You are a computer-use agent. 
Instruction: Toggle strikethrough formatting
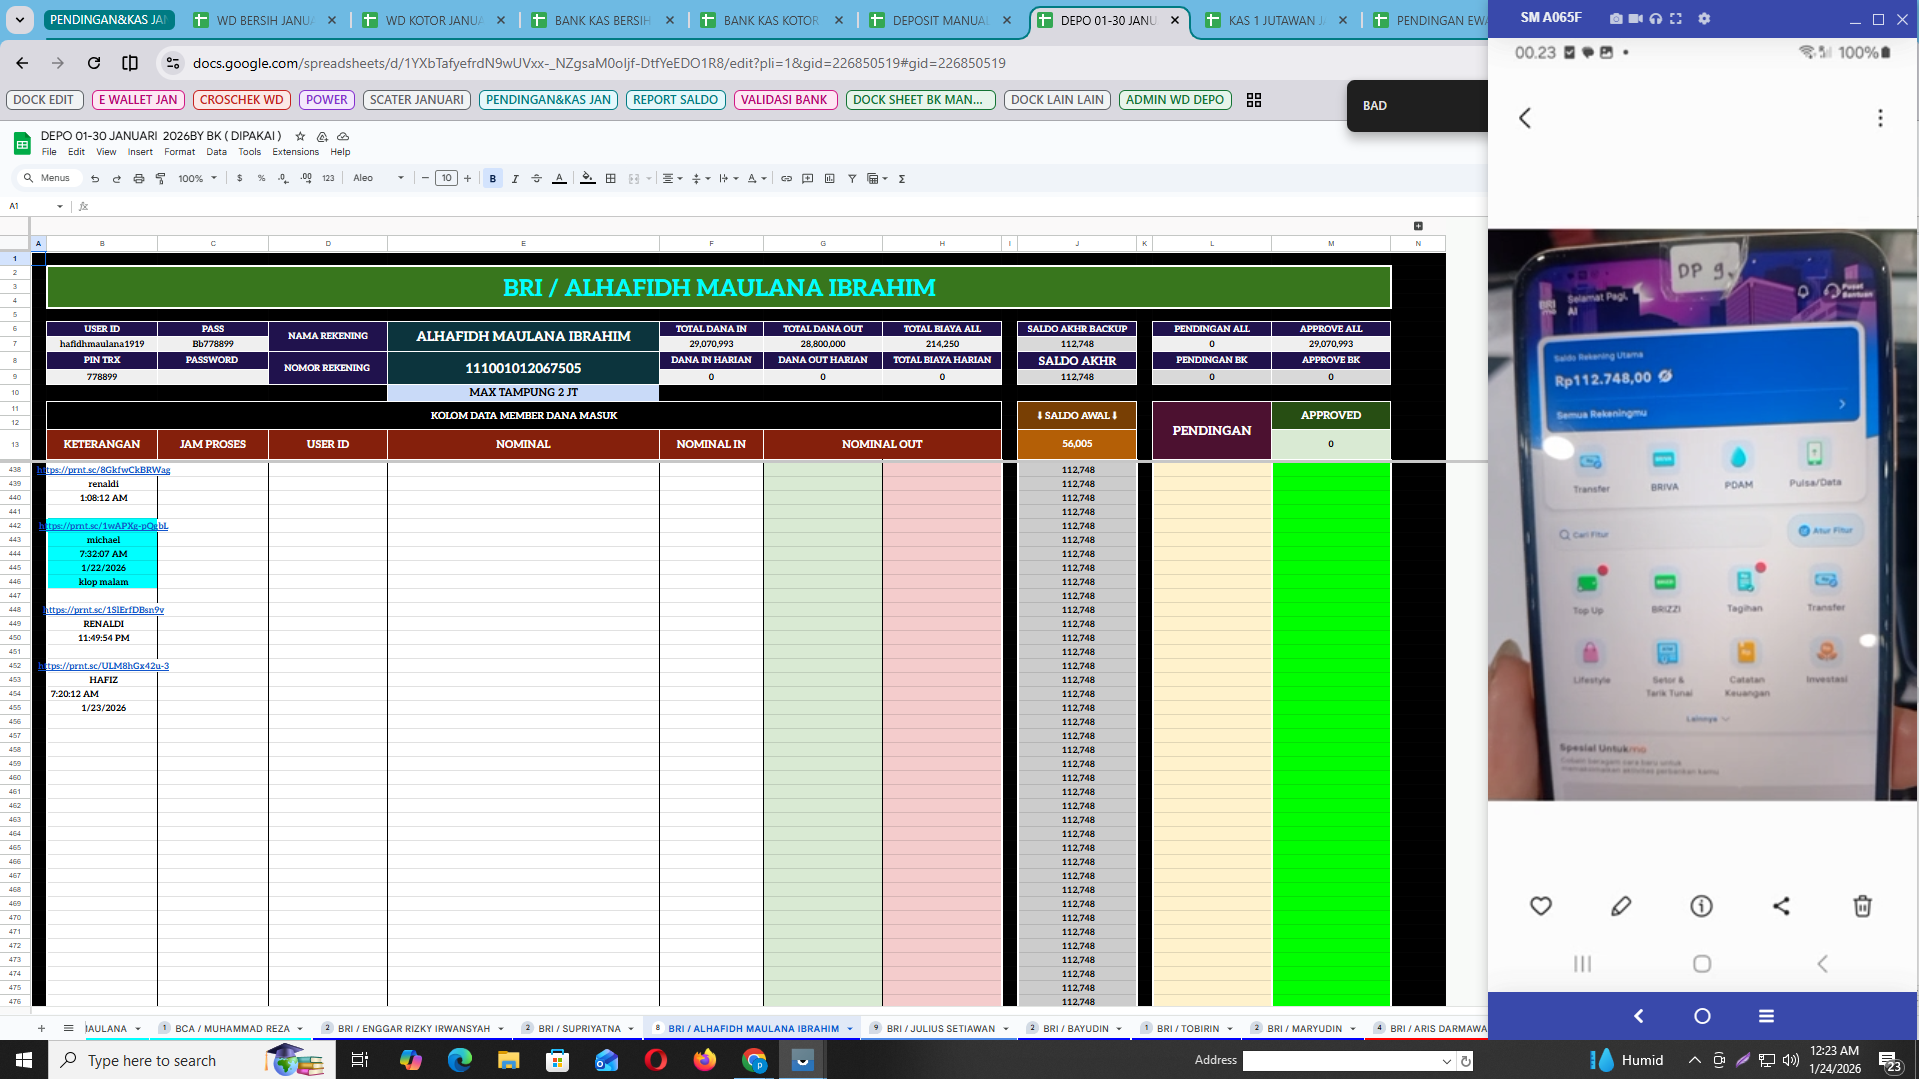[537, 179]
